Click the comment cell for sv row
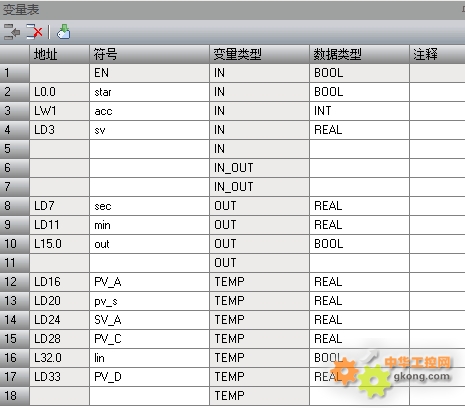465x408 pixels. [437, 130]
